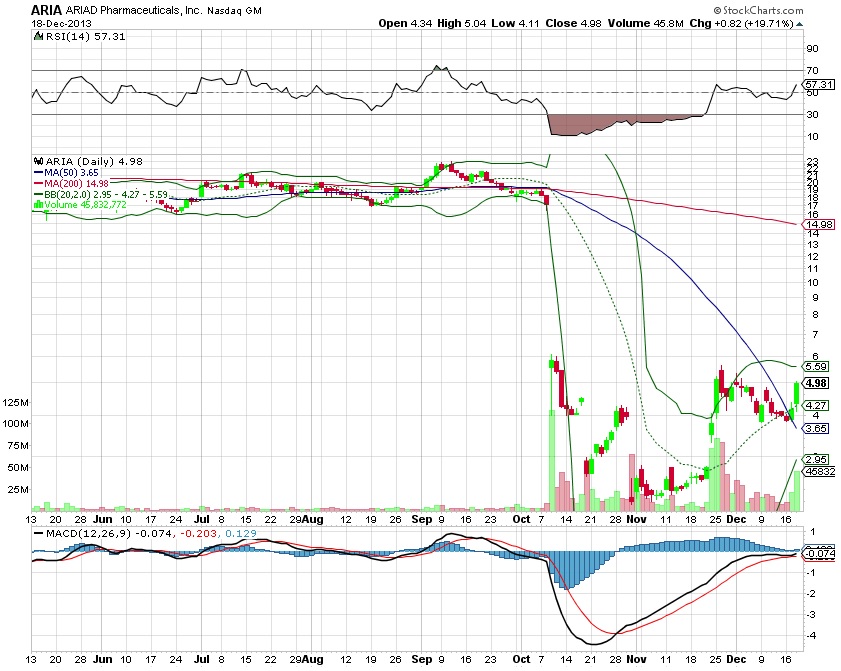The image size is (841, 671).
Task: Click the ARIAD Pharmaceuticals, Inc. company name
Action: coord(134,10)
